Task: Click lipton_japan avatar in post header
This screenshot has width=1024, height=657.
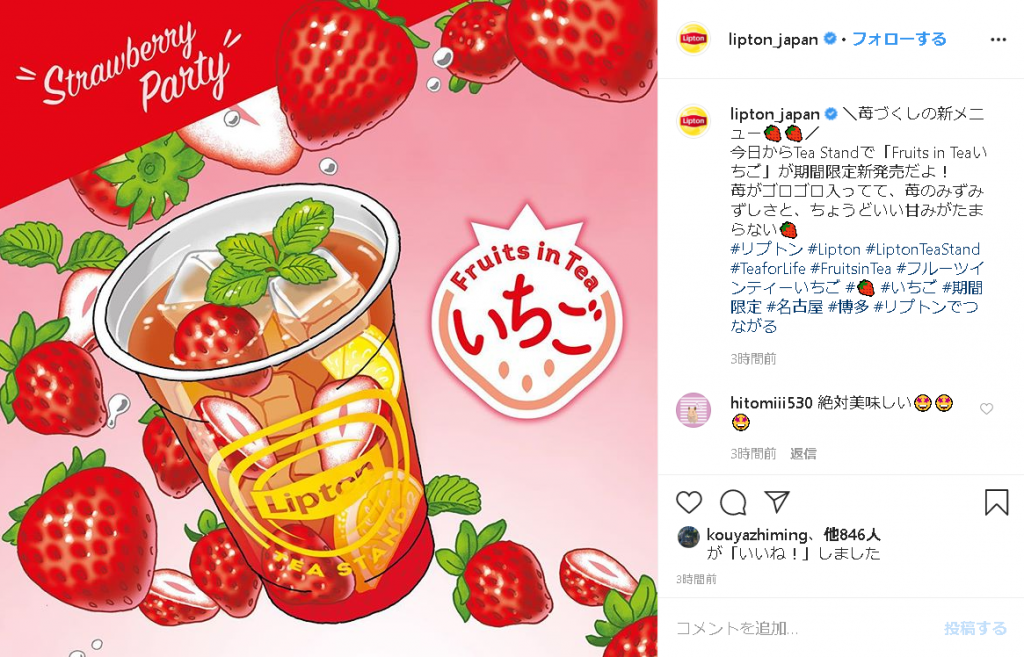Action: coord(693,39)
